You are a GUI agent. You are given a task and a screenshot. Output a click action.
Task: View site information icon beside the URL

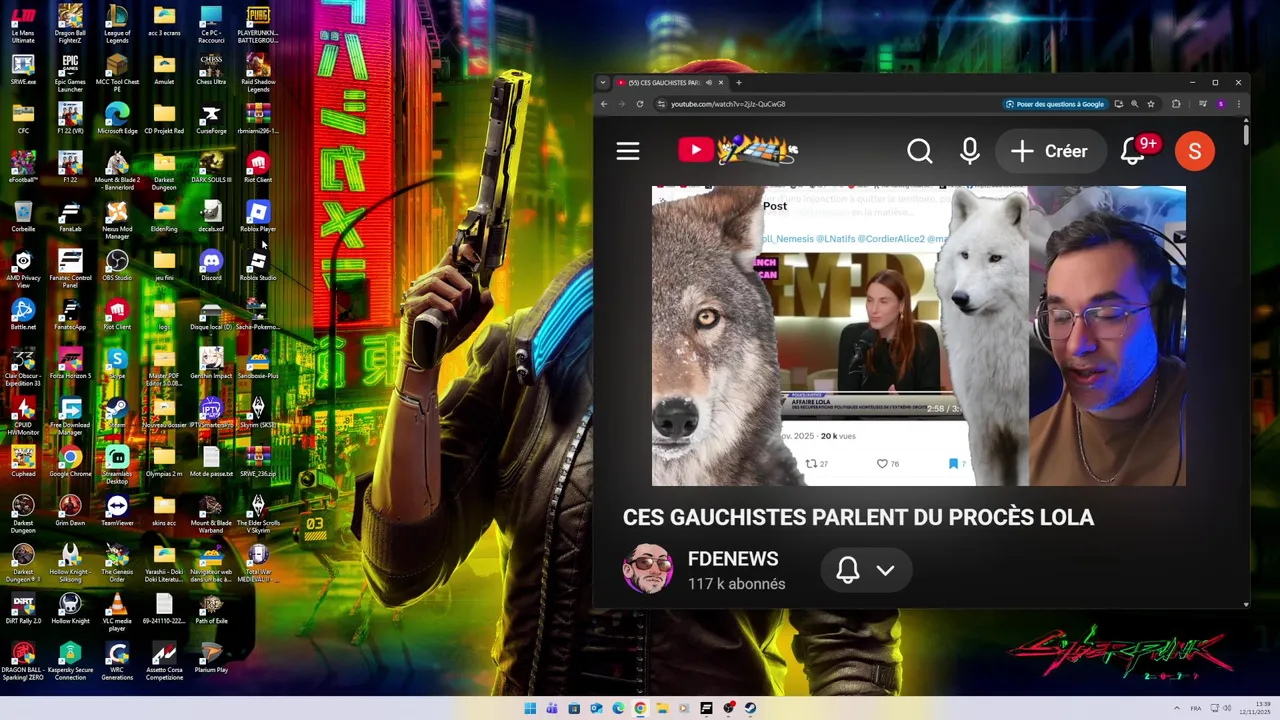tap(661, 104)
